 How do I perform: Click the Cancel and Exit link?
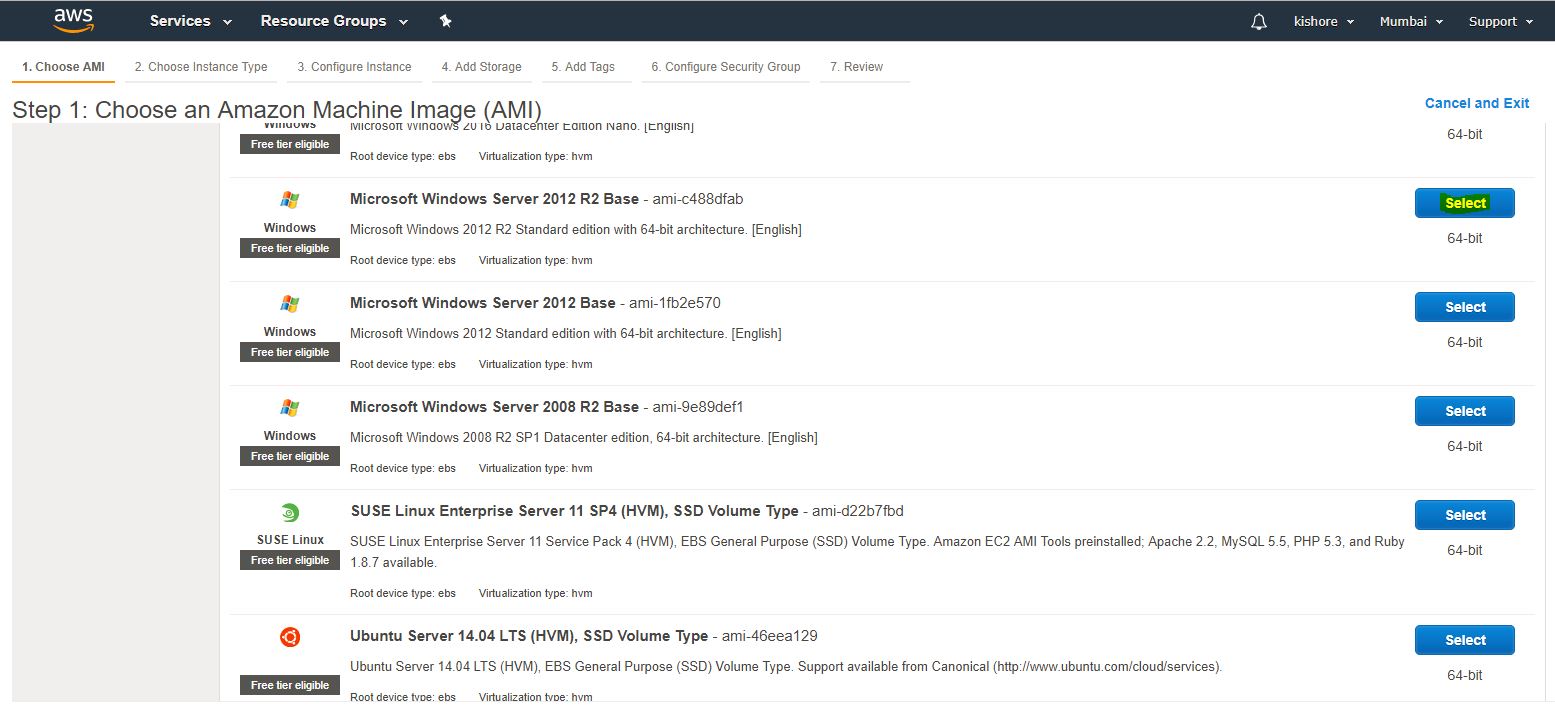coord(1476,103)
